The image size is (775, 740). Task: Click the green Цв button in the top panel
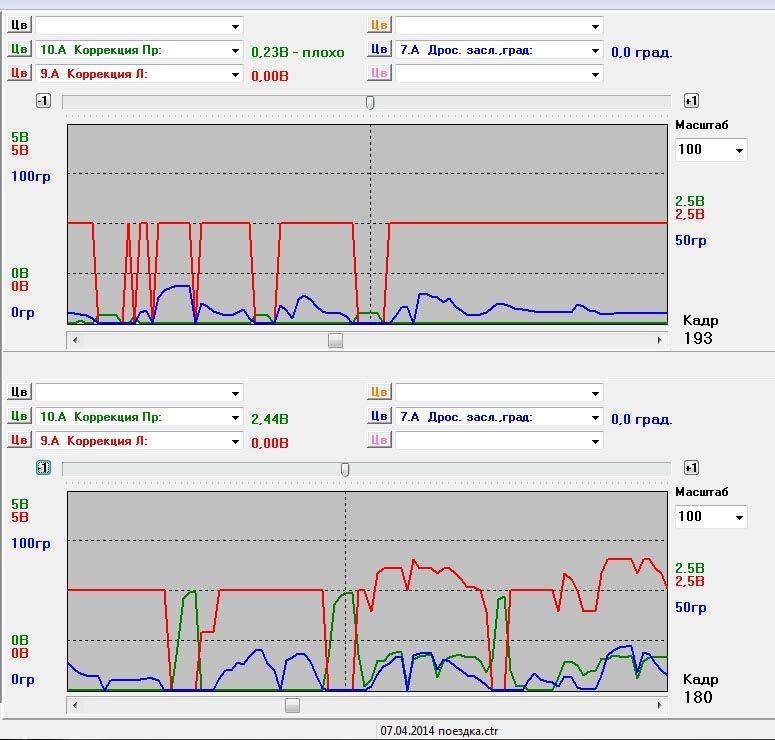(x=19, y=50)
